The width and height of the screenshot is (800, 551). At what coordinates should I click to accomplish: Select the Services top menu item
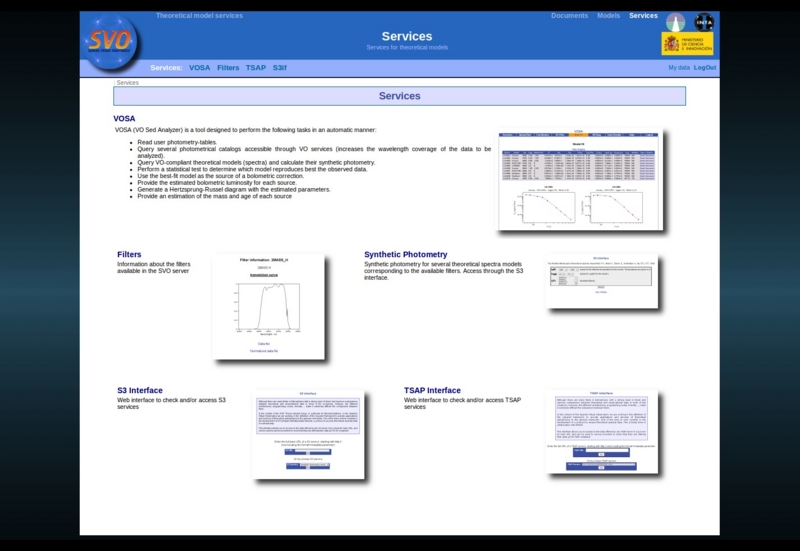tap(643, 16)
